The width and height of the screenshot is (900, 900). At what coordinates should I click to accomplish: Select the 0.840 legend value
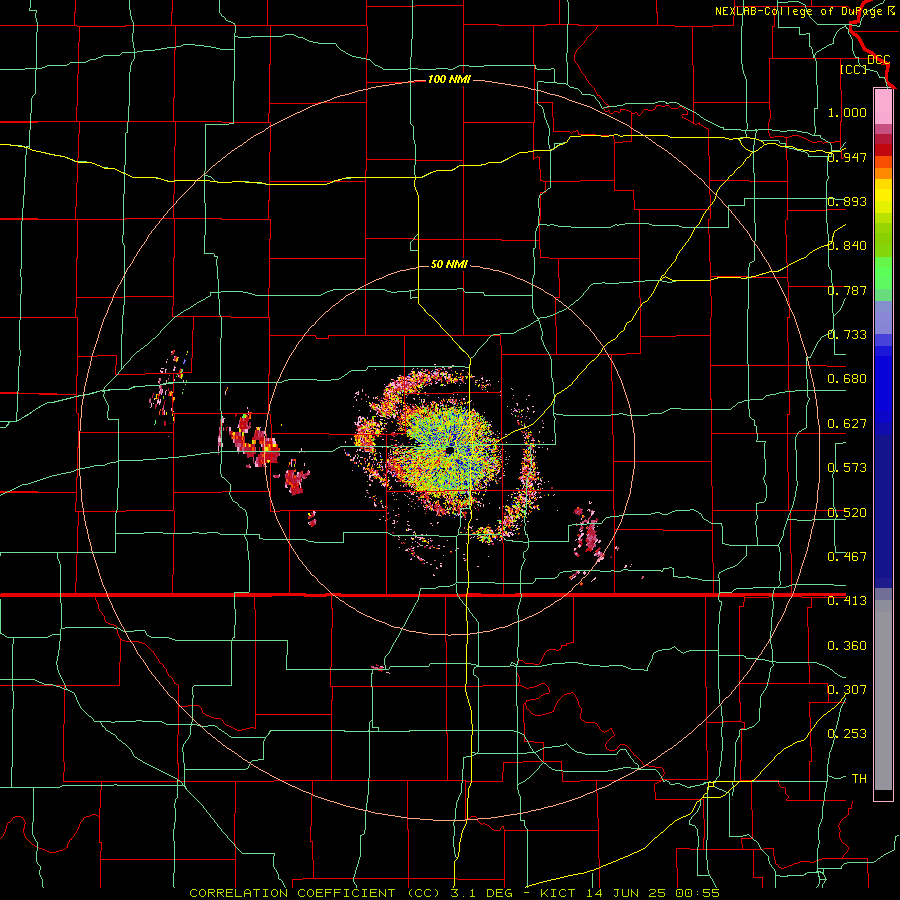847,246
